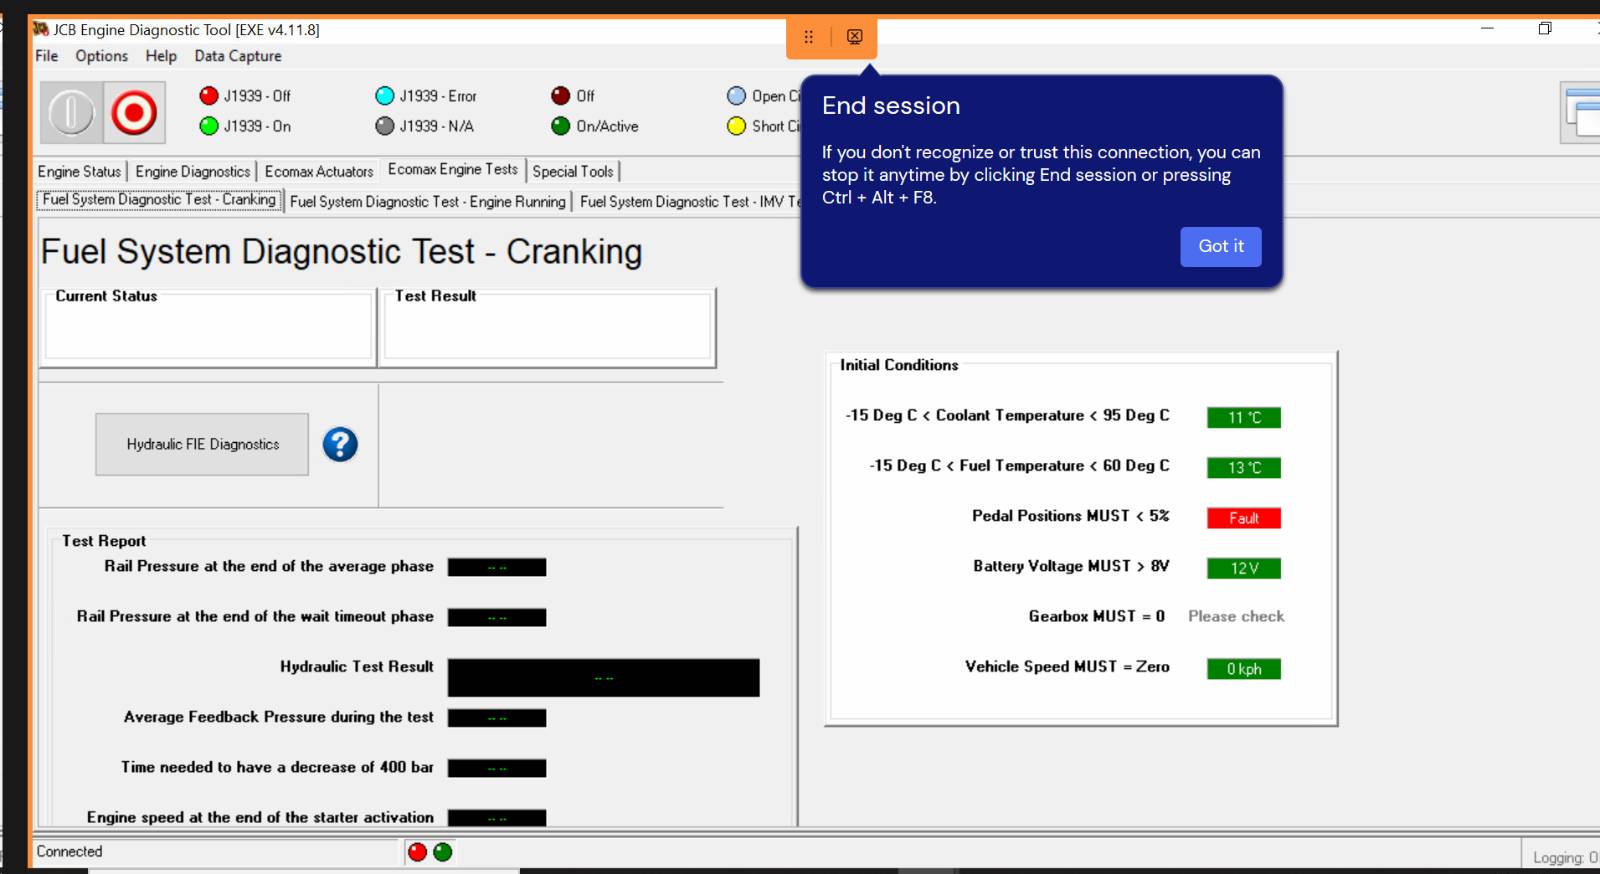
Task: Click the J1939 - On green legend indicator
Action: 208,126
